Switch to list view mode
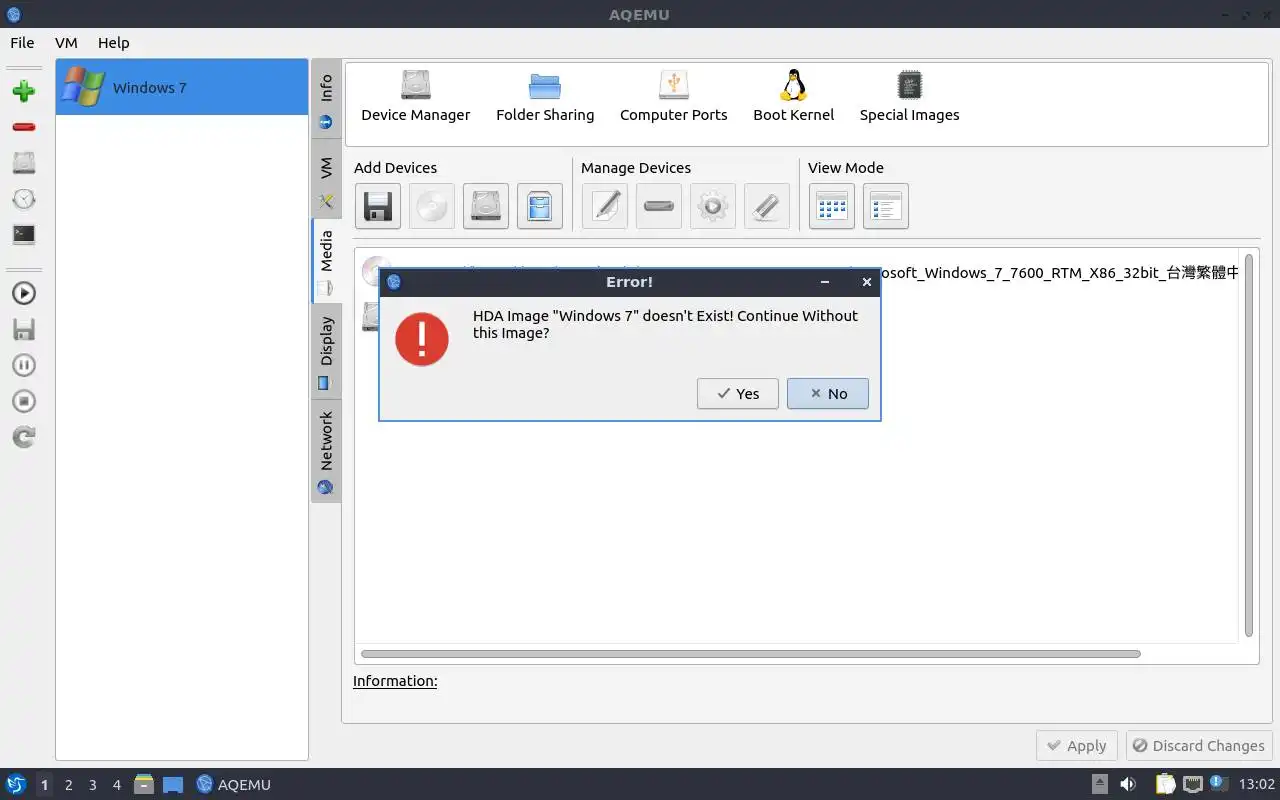Image resolution: width=1280 pixels, height=800 pixels. pos(886,206)
